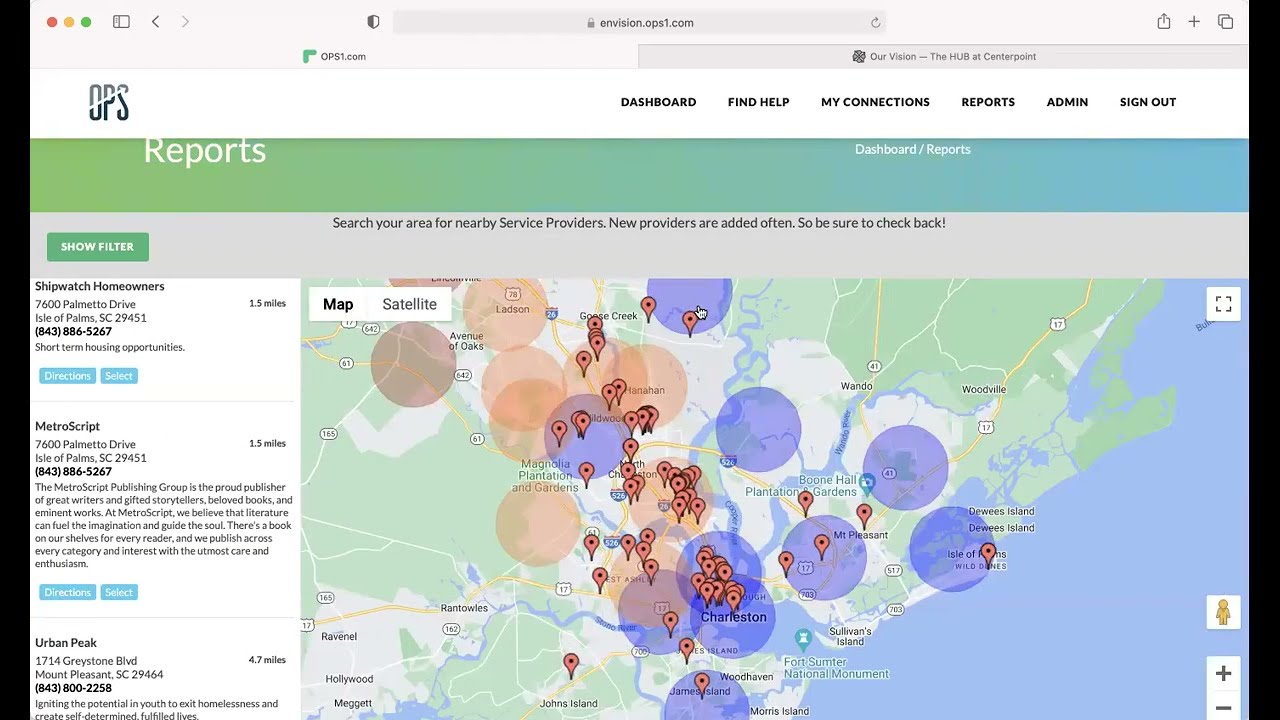The image size is (1280, 720).
Task: Show the Safari tab overview
Action: pos(1225,22)
